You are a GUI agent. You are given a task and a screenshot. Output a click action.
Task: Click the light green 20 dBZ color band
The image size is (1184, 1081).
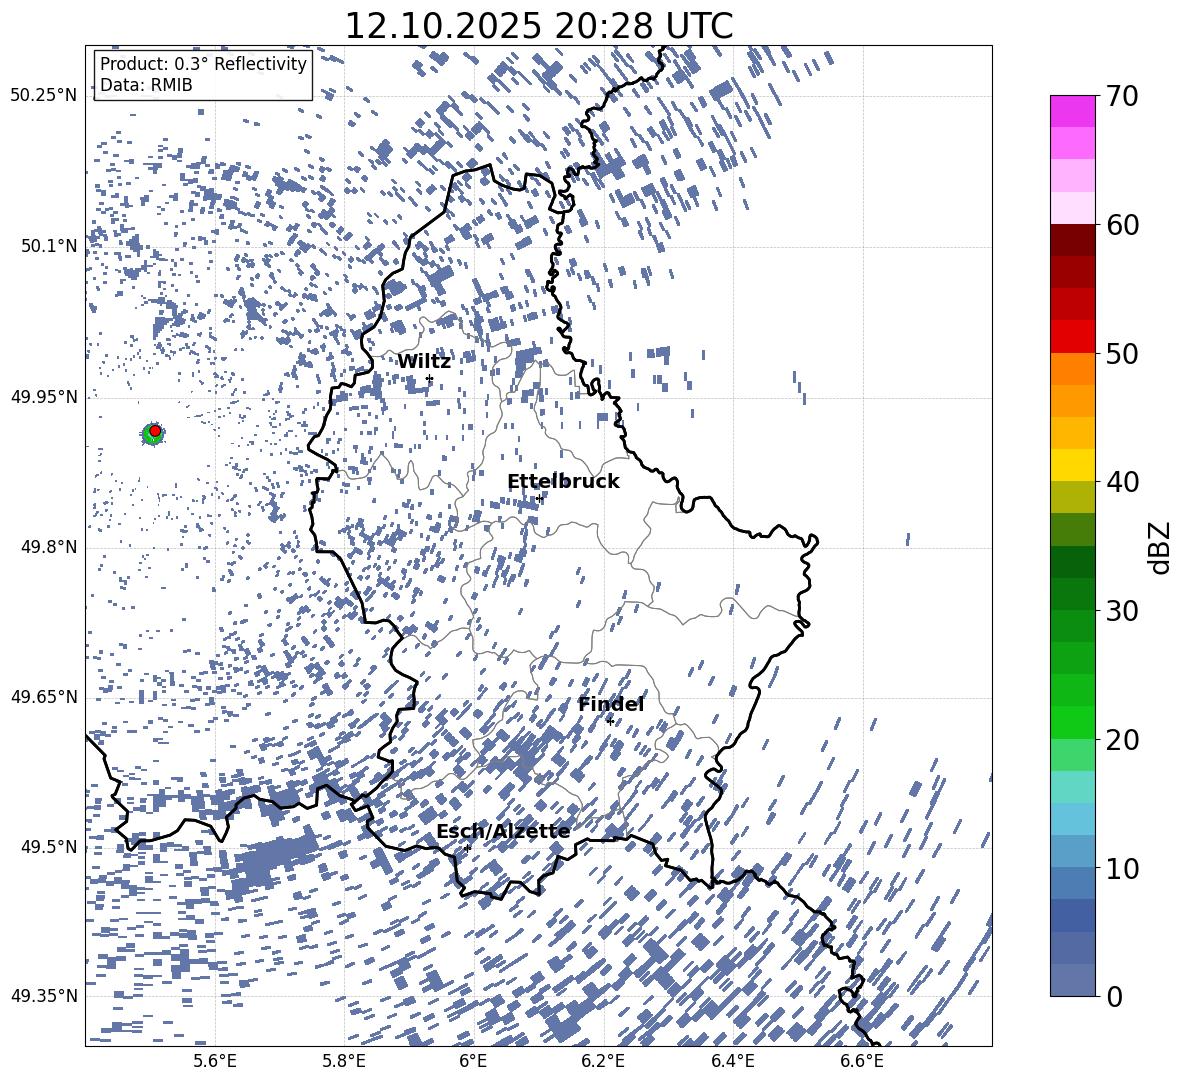point(1072,754)
